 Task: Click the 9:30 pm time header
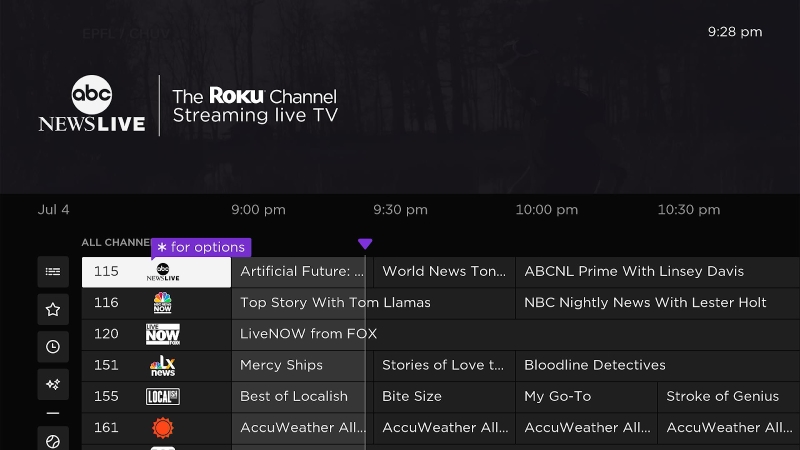click(x=401, y=210)
